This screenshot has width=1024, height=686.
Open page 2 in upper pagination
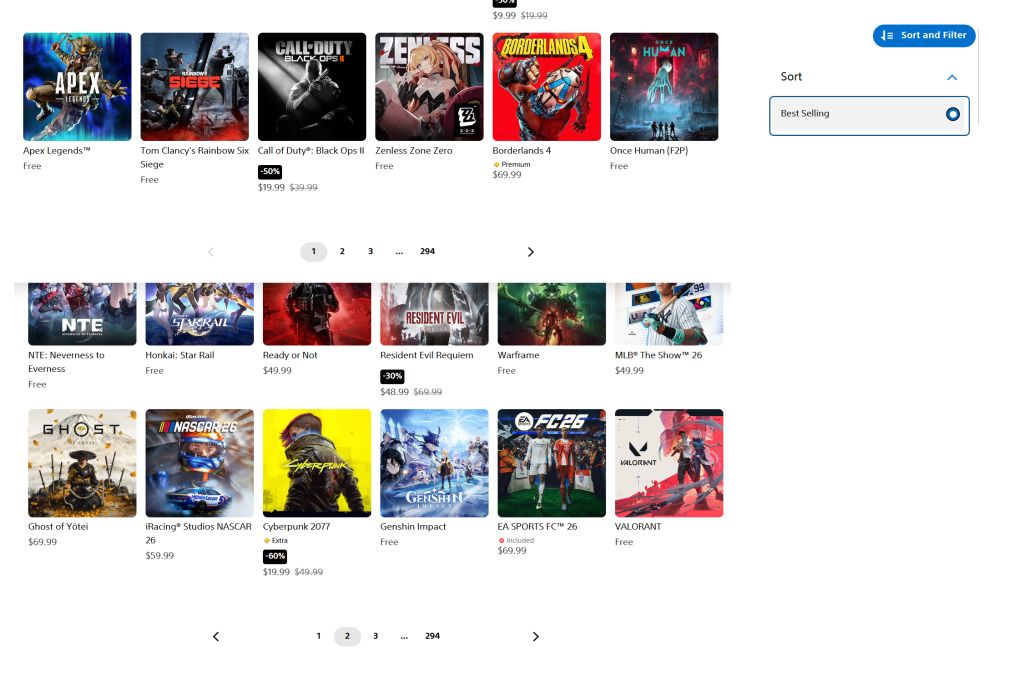(342, 252)
